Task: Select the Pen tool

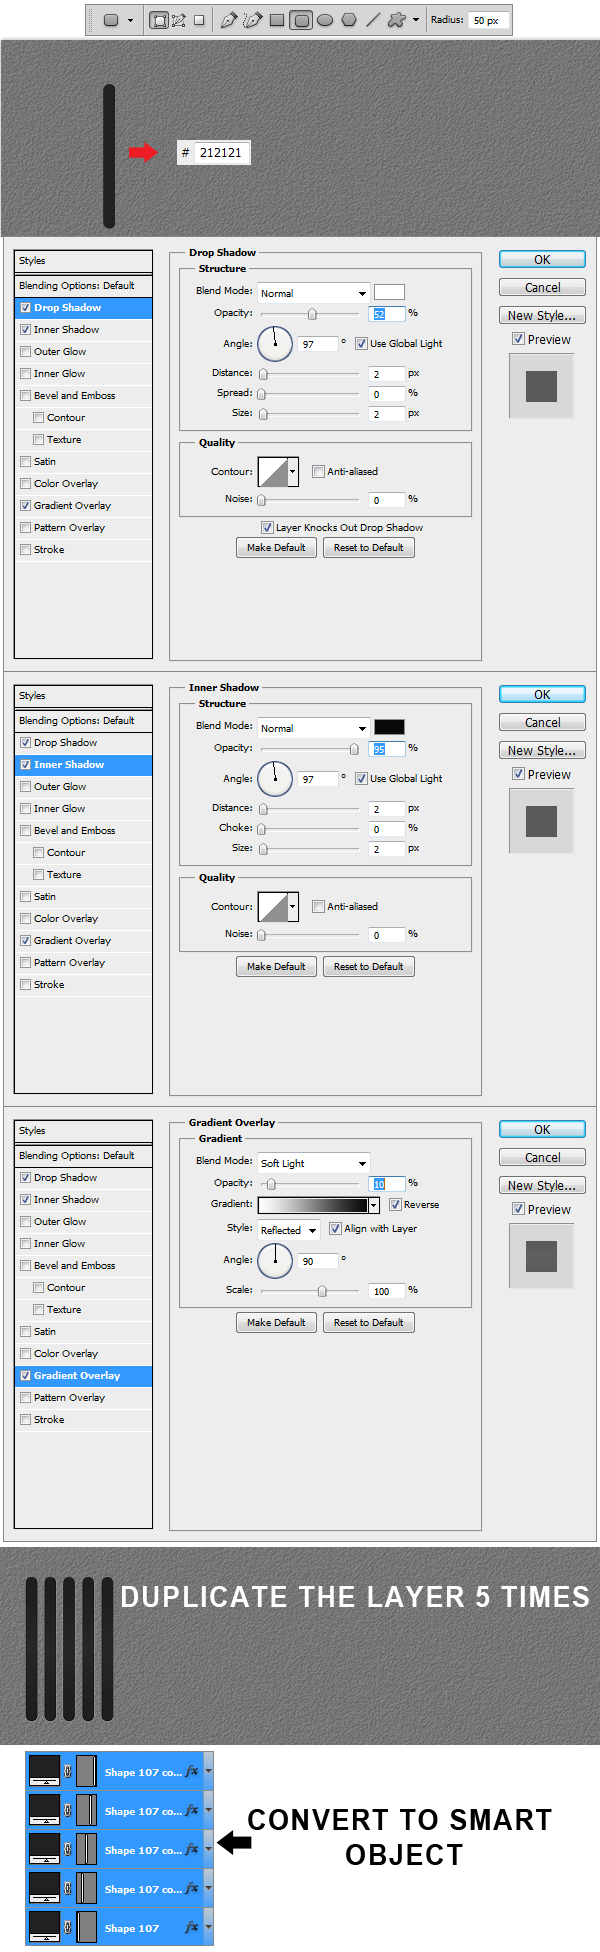Action: pos(229,20)
